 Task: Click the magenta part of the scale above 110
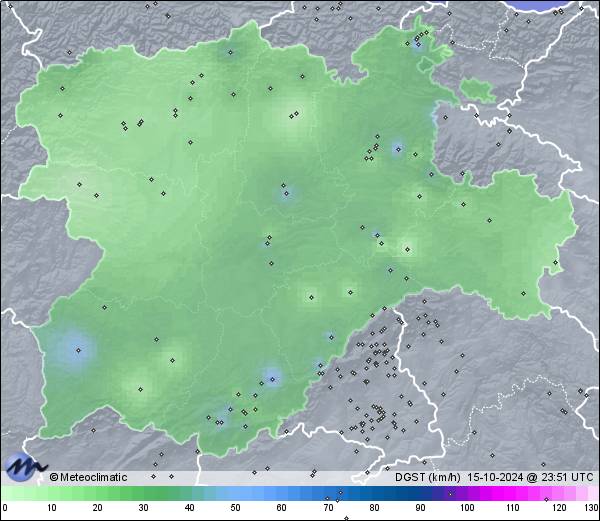pos(513,493)
